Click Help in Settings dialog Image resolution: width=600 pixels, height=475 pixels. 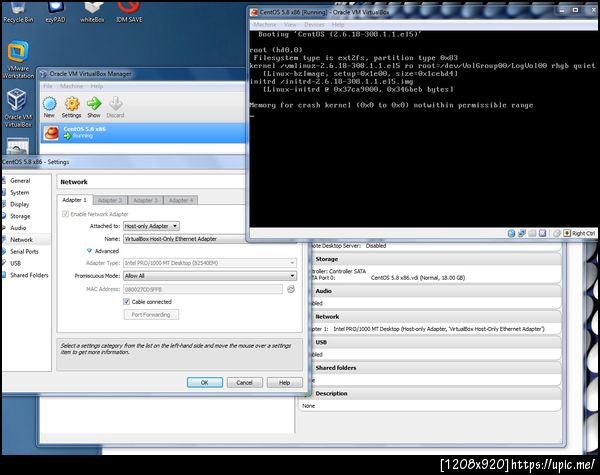(284, 382)
